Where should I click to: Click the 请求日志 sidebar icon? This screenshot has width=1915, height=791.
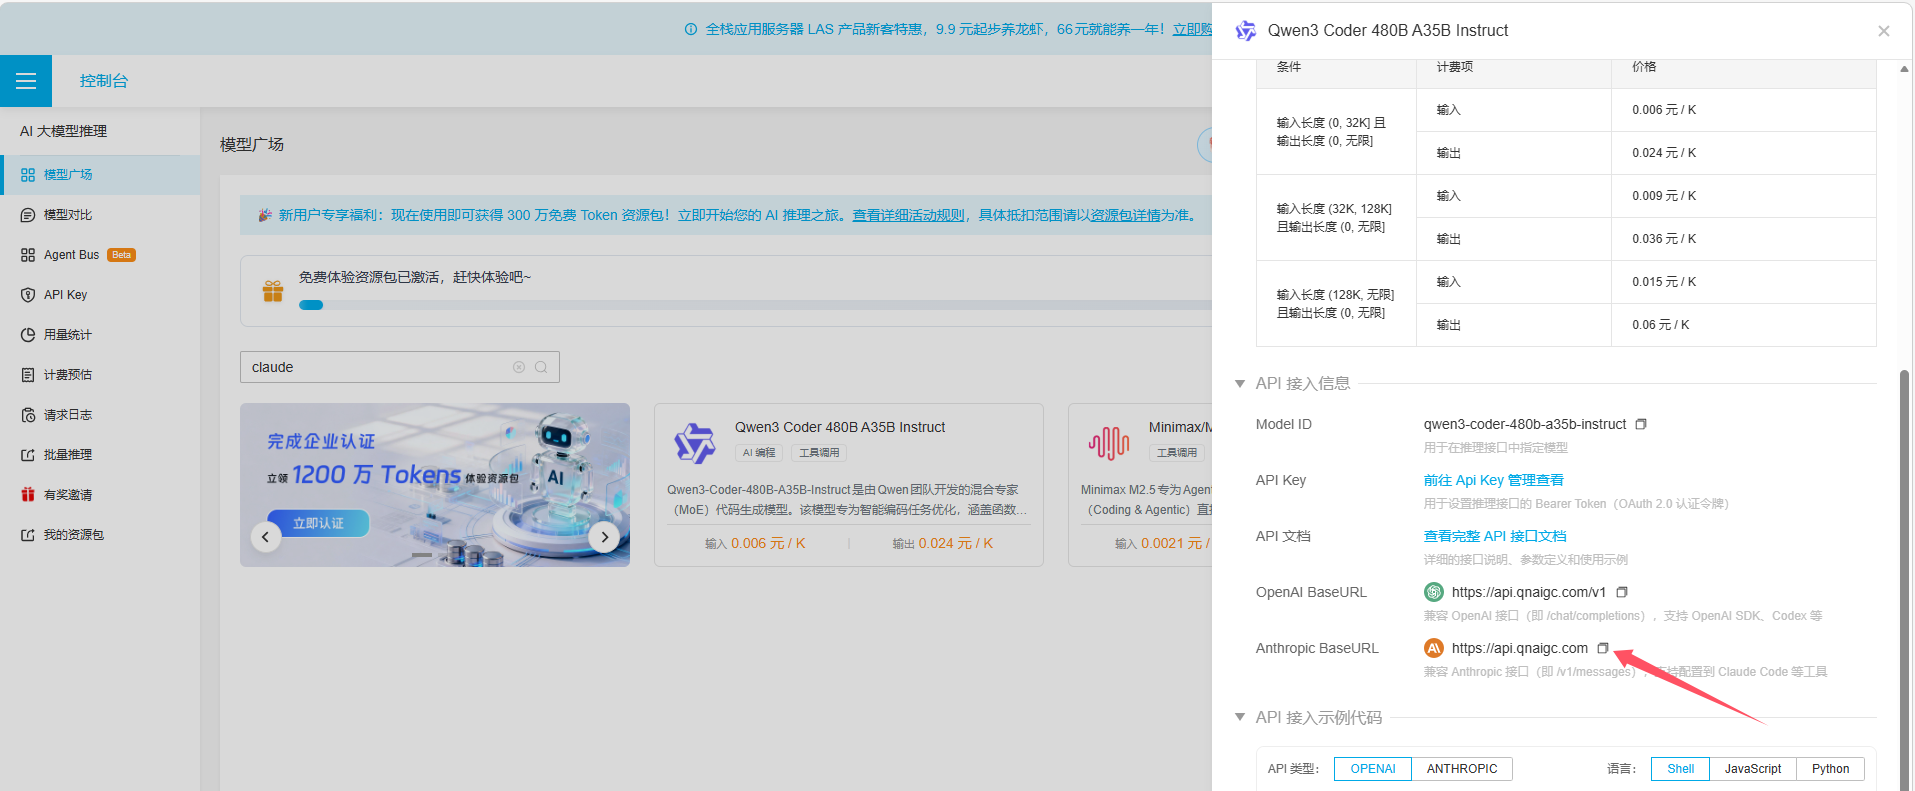point(28,415)
